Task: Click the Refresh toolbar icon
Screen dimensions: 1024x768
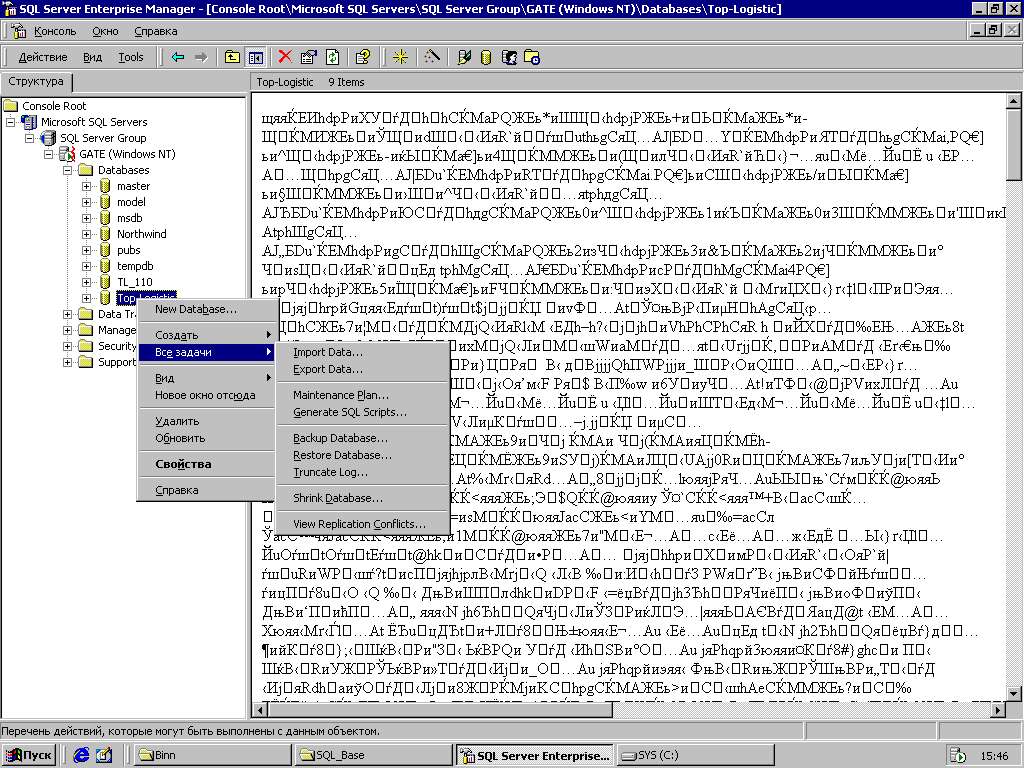Action: click(x=332, y=57)
